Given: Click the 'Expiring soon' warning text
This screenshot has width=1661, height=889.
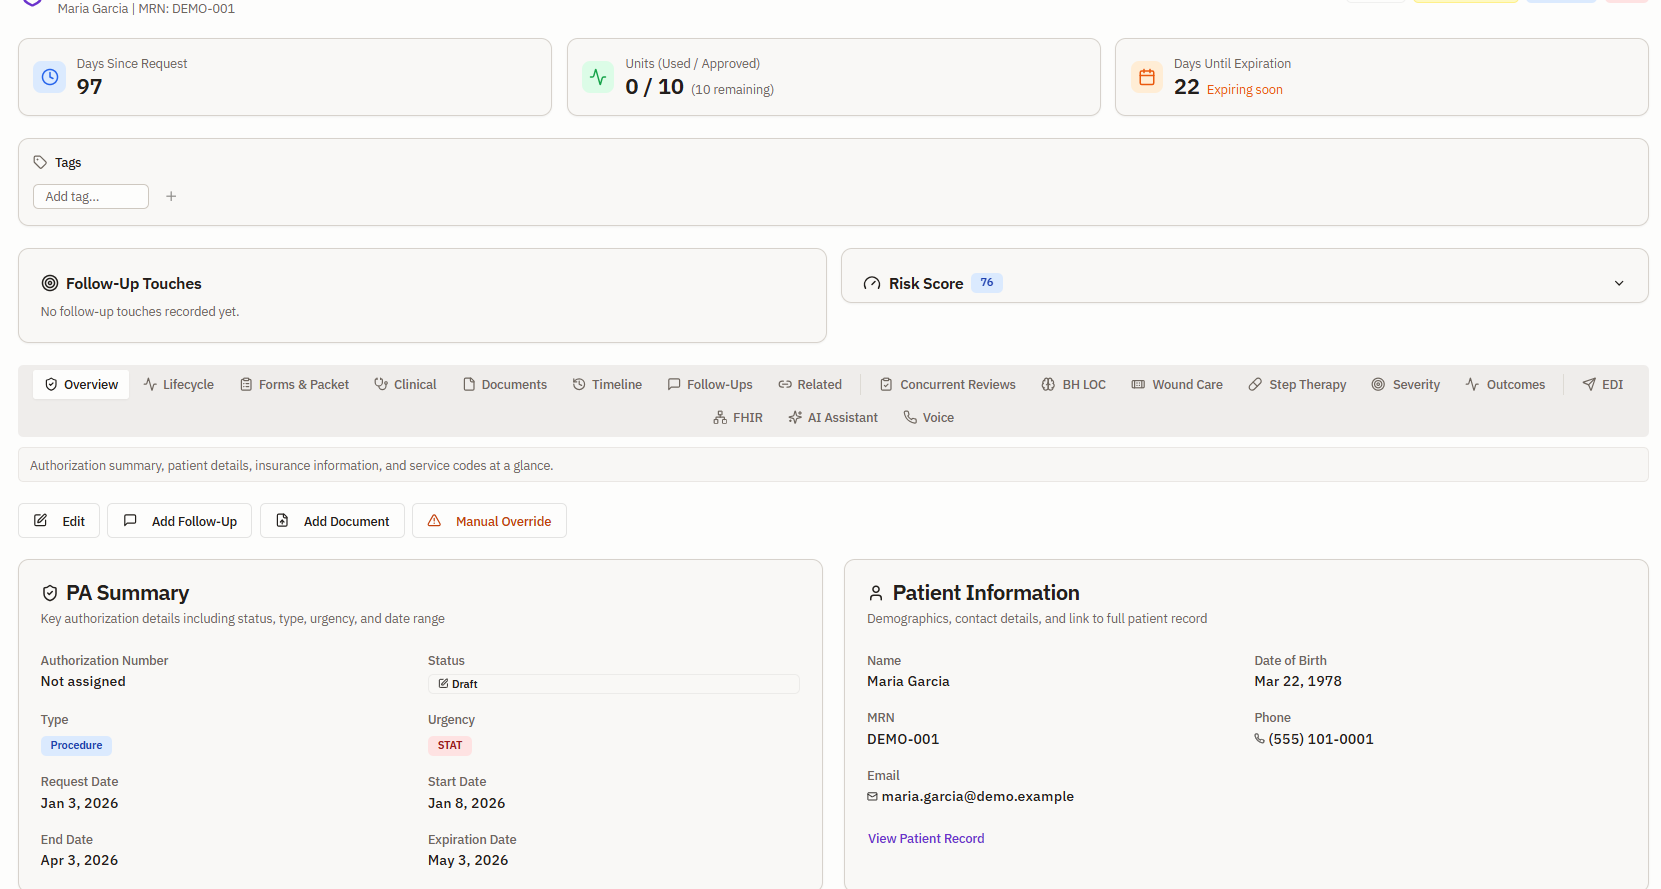Looking at the screenshot, I should (x=1245, y=89).
